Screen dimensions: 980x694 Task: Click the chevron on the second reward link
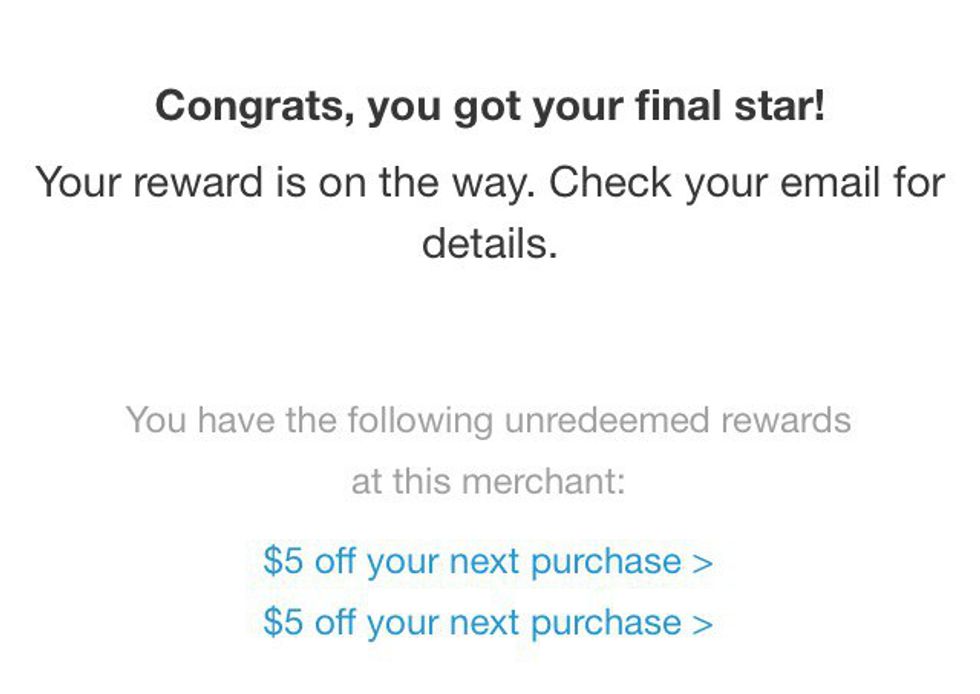tap(703, 623)
